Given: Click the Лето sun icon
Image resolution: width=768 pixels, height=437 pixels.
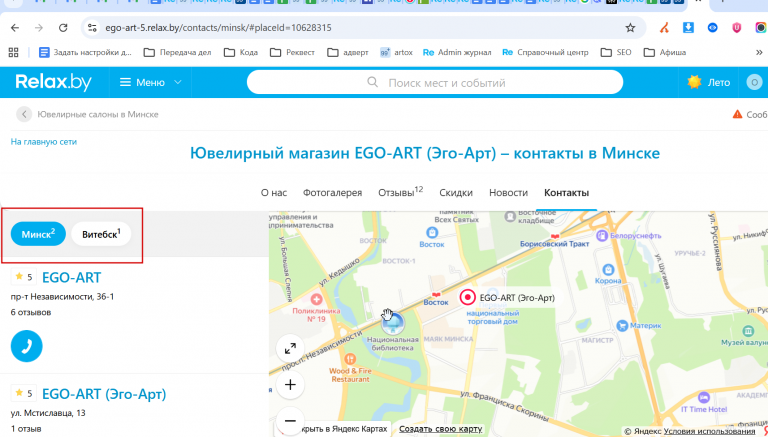Looking at the screenshot, I should (694, 82).
